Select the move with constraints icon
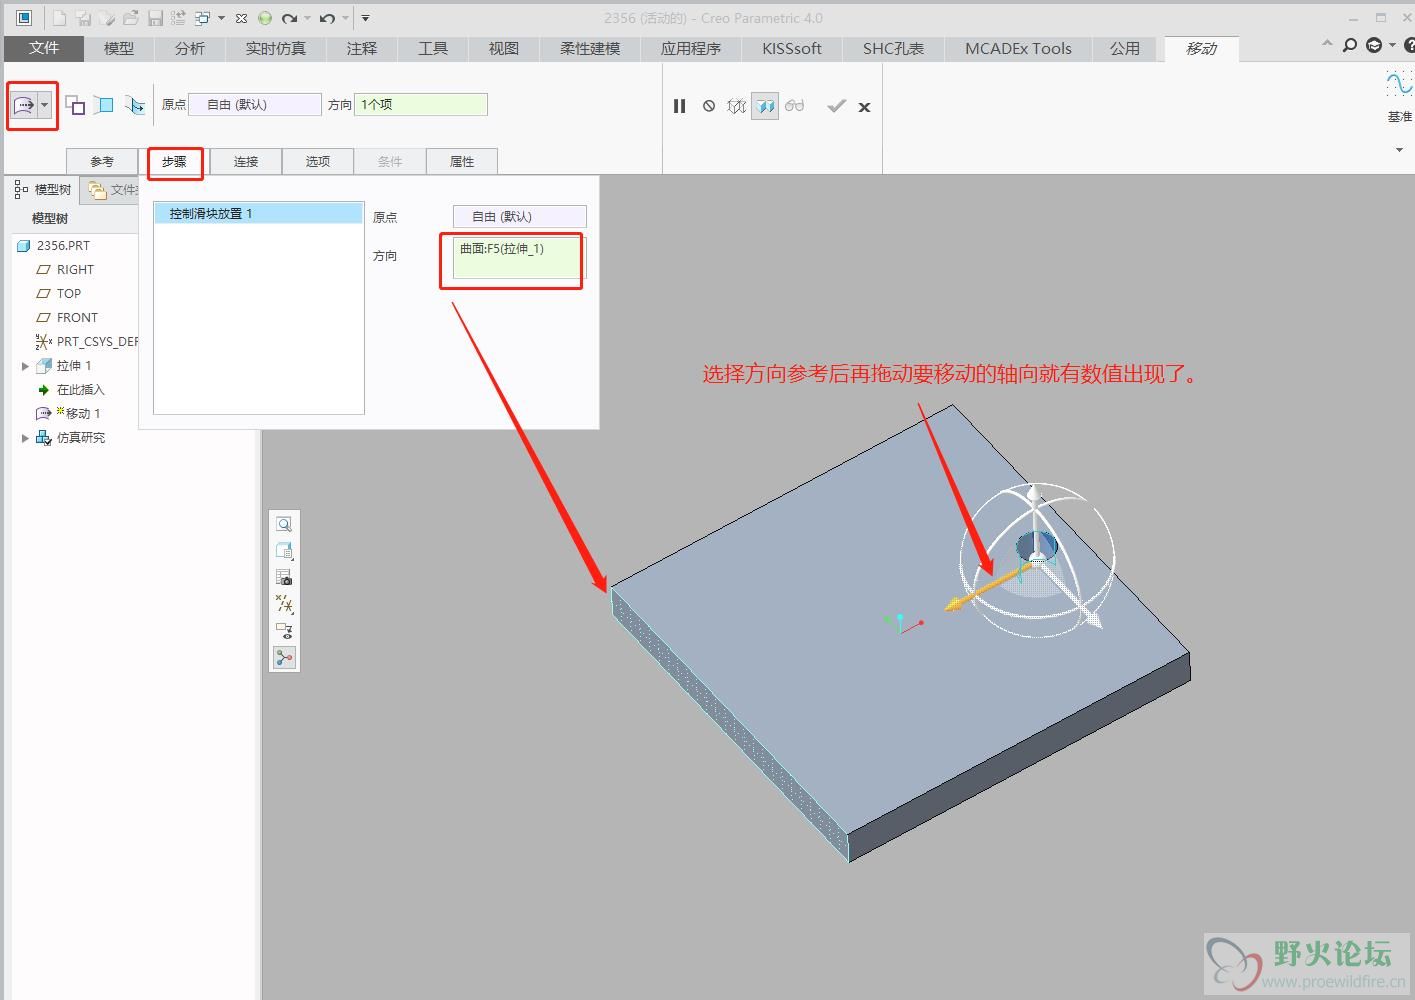This screenshot has height=1000, width=1415. pyautogui.click(x=104, y=105)
